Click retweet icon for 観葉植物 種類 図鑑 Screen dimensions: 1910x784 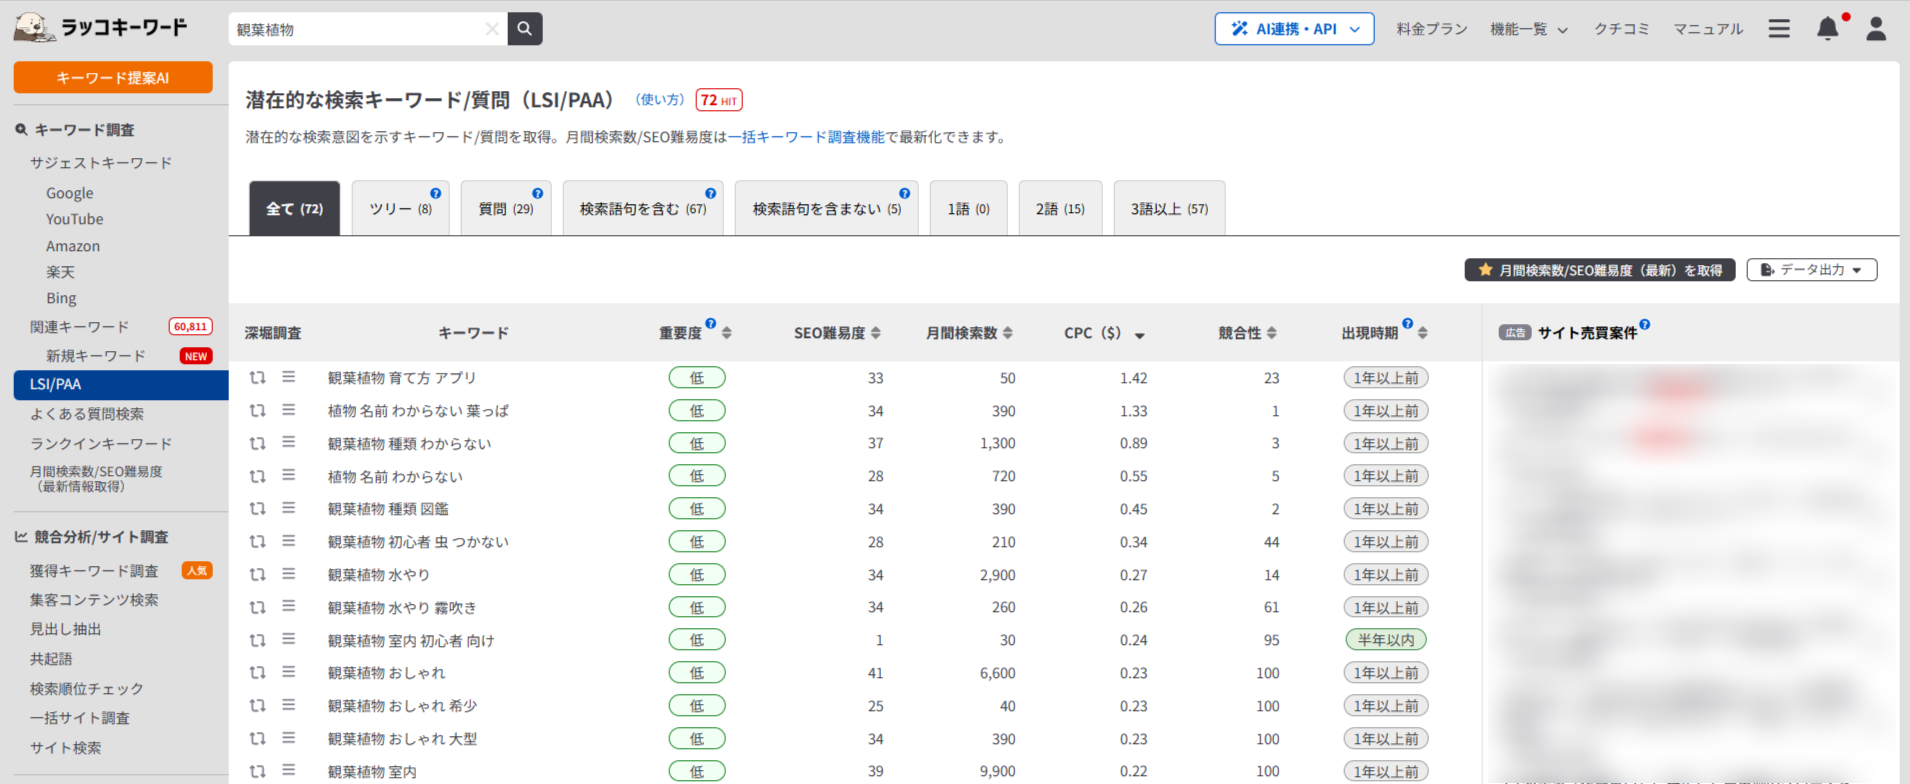258,509
